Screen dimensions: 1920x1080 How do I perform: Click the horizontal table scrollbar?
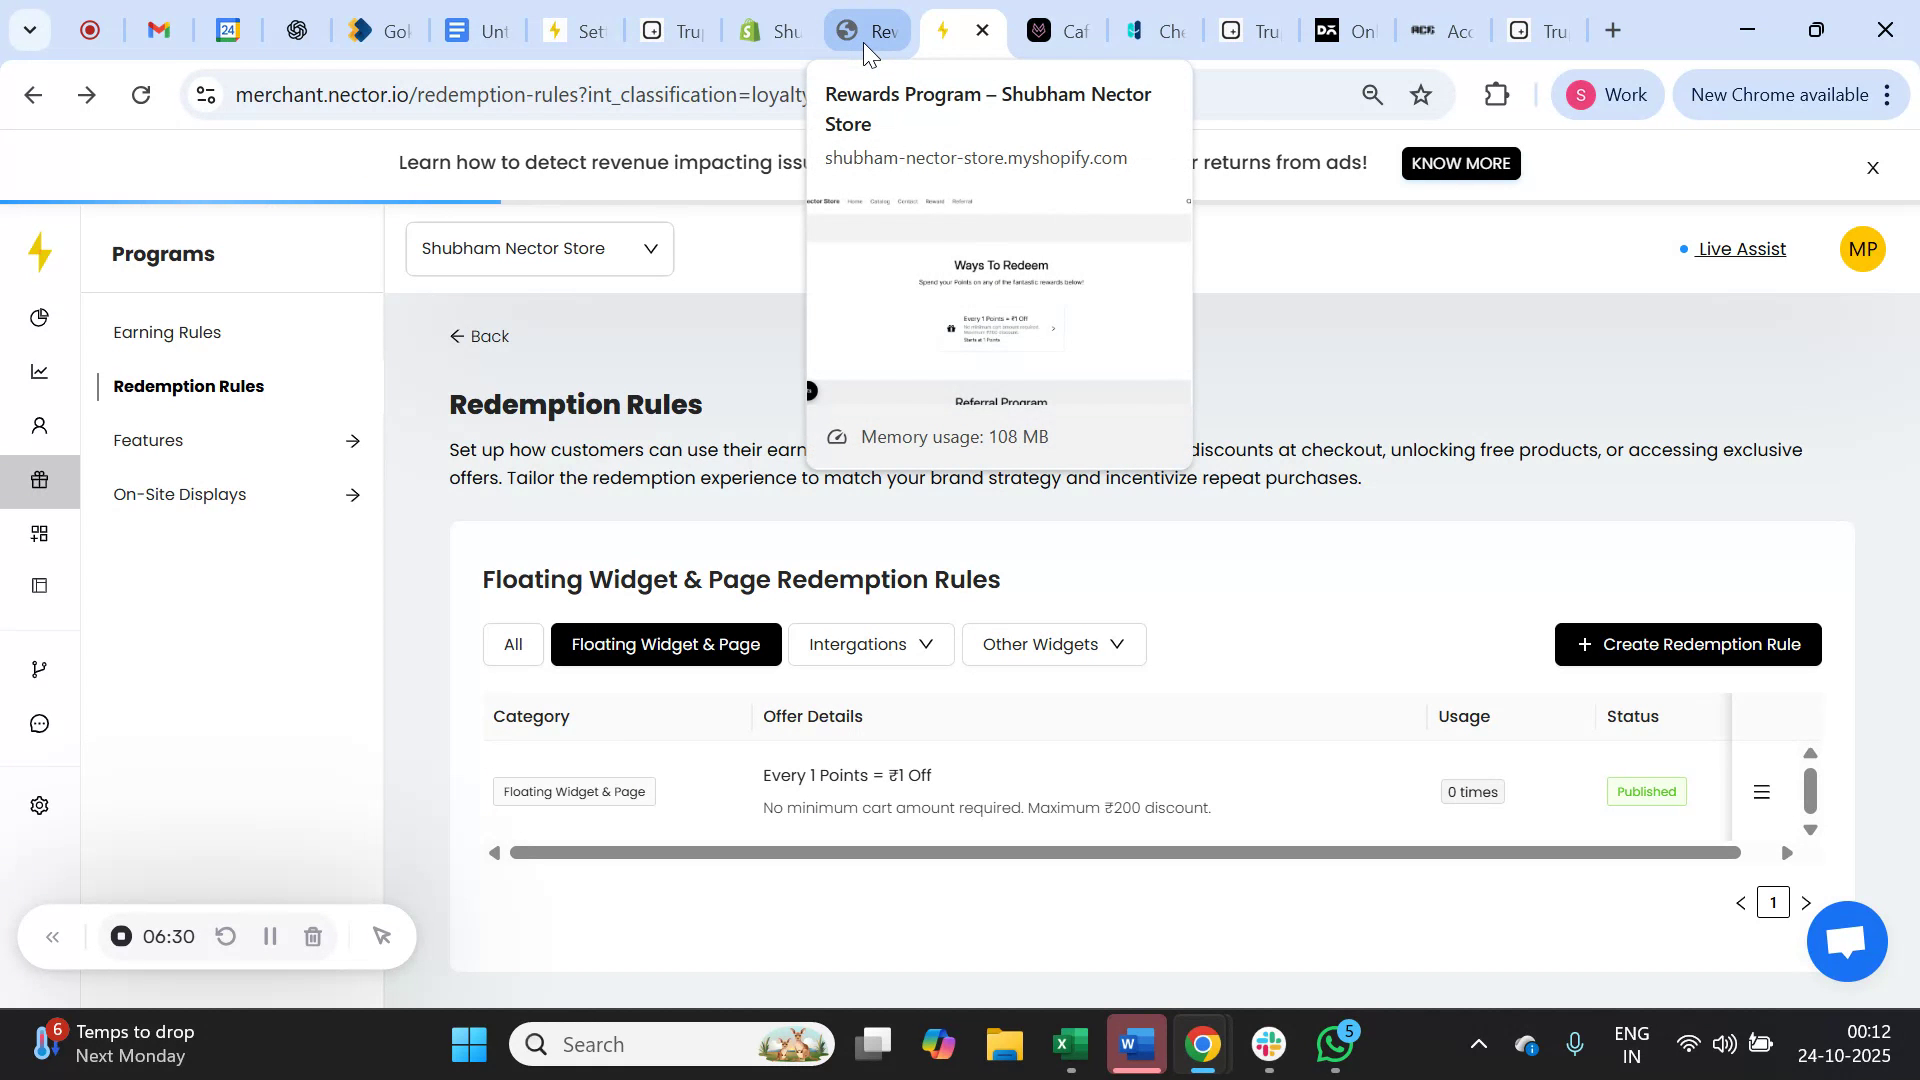[1124, 853]
